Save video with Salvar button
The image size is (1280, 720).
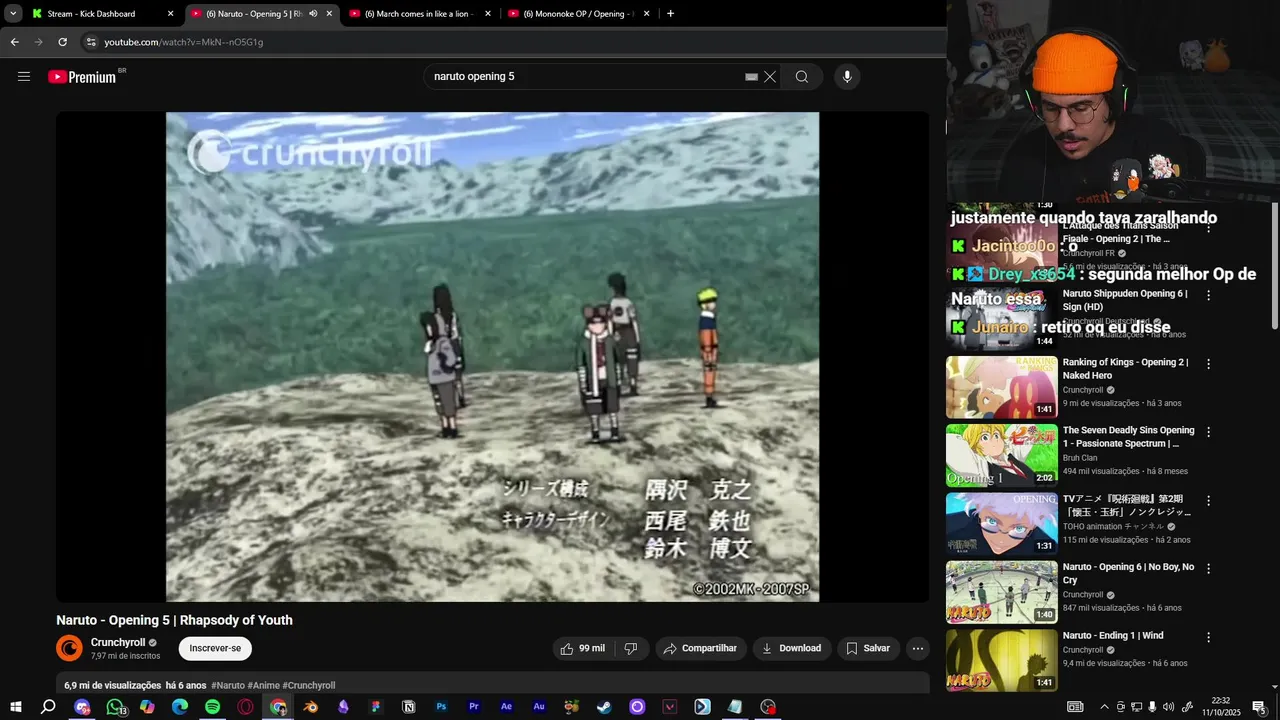[x=868, y=648]
